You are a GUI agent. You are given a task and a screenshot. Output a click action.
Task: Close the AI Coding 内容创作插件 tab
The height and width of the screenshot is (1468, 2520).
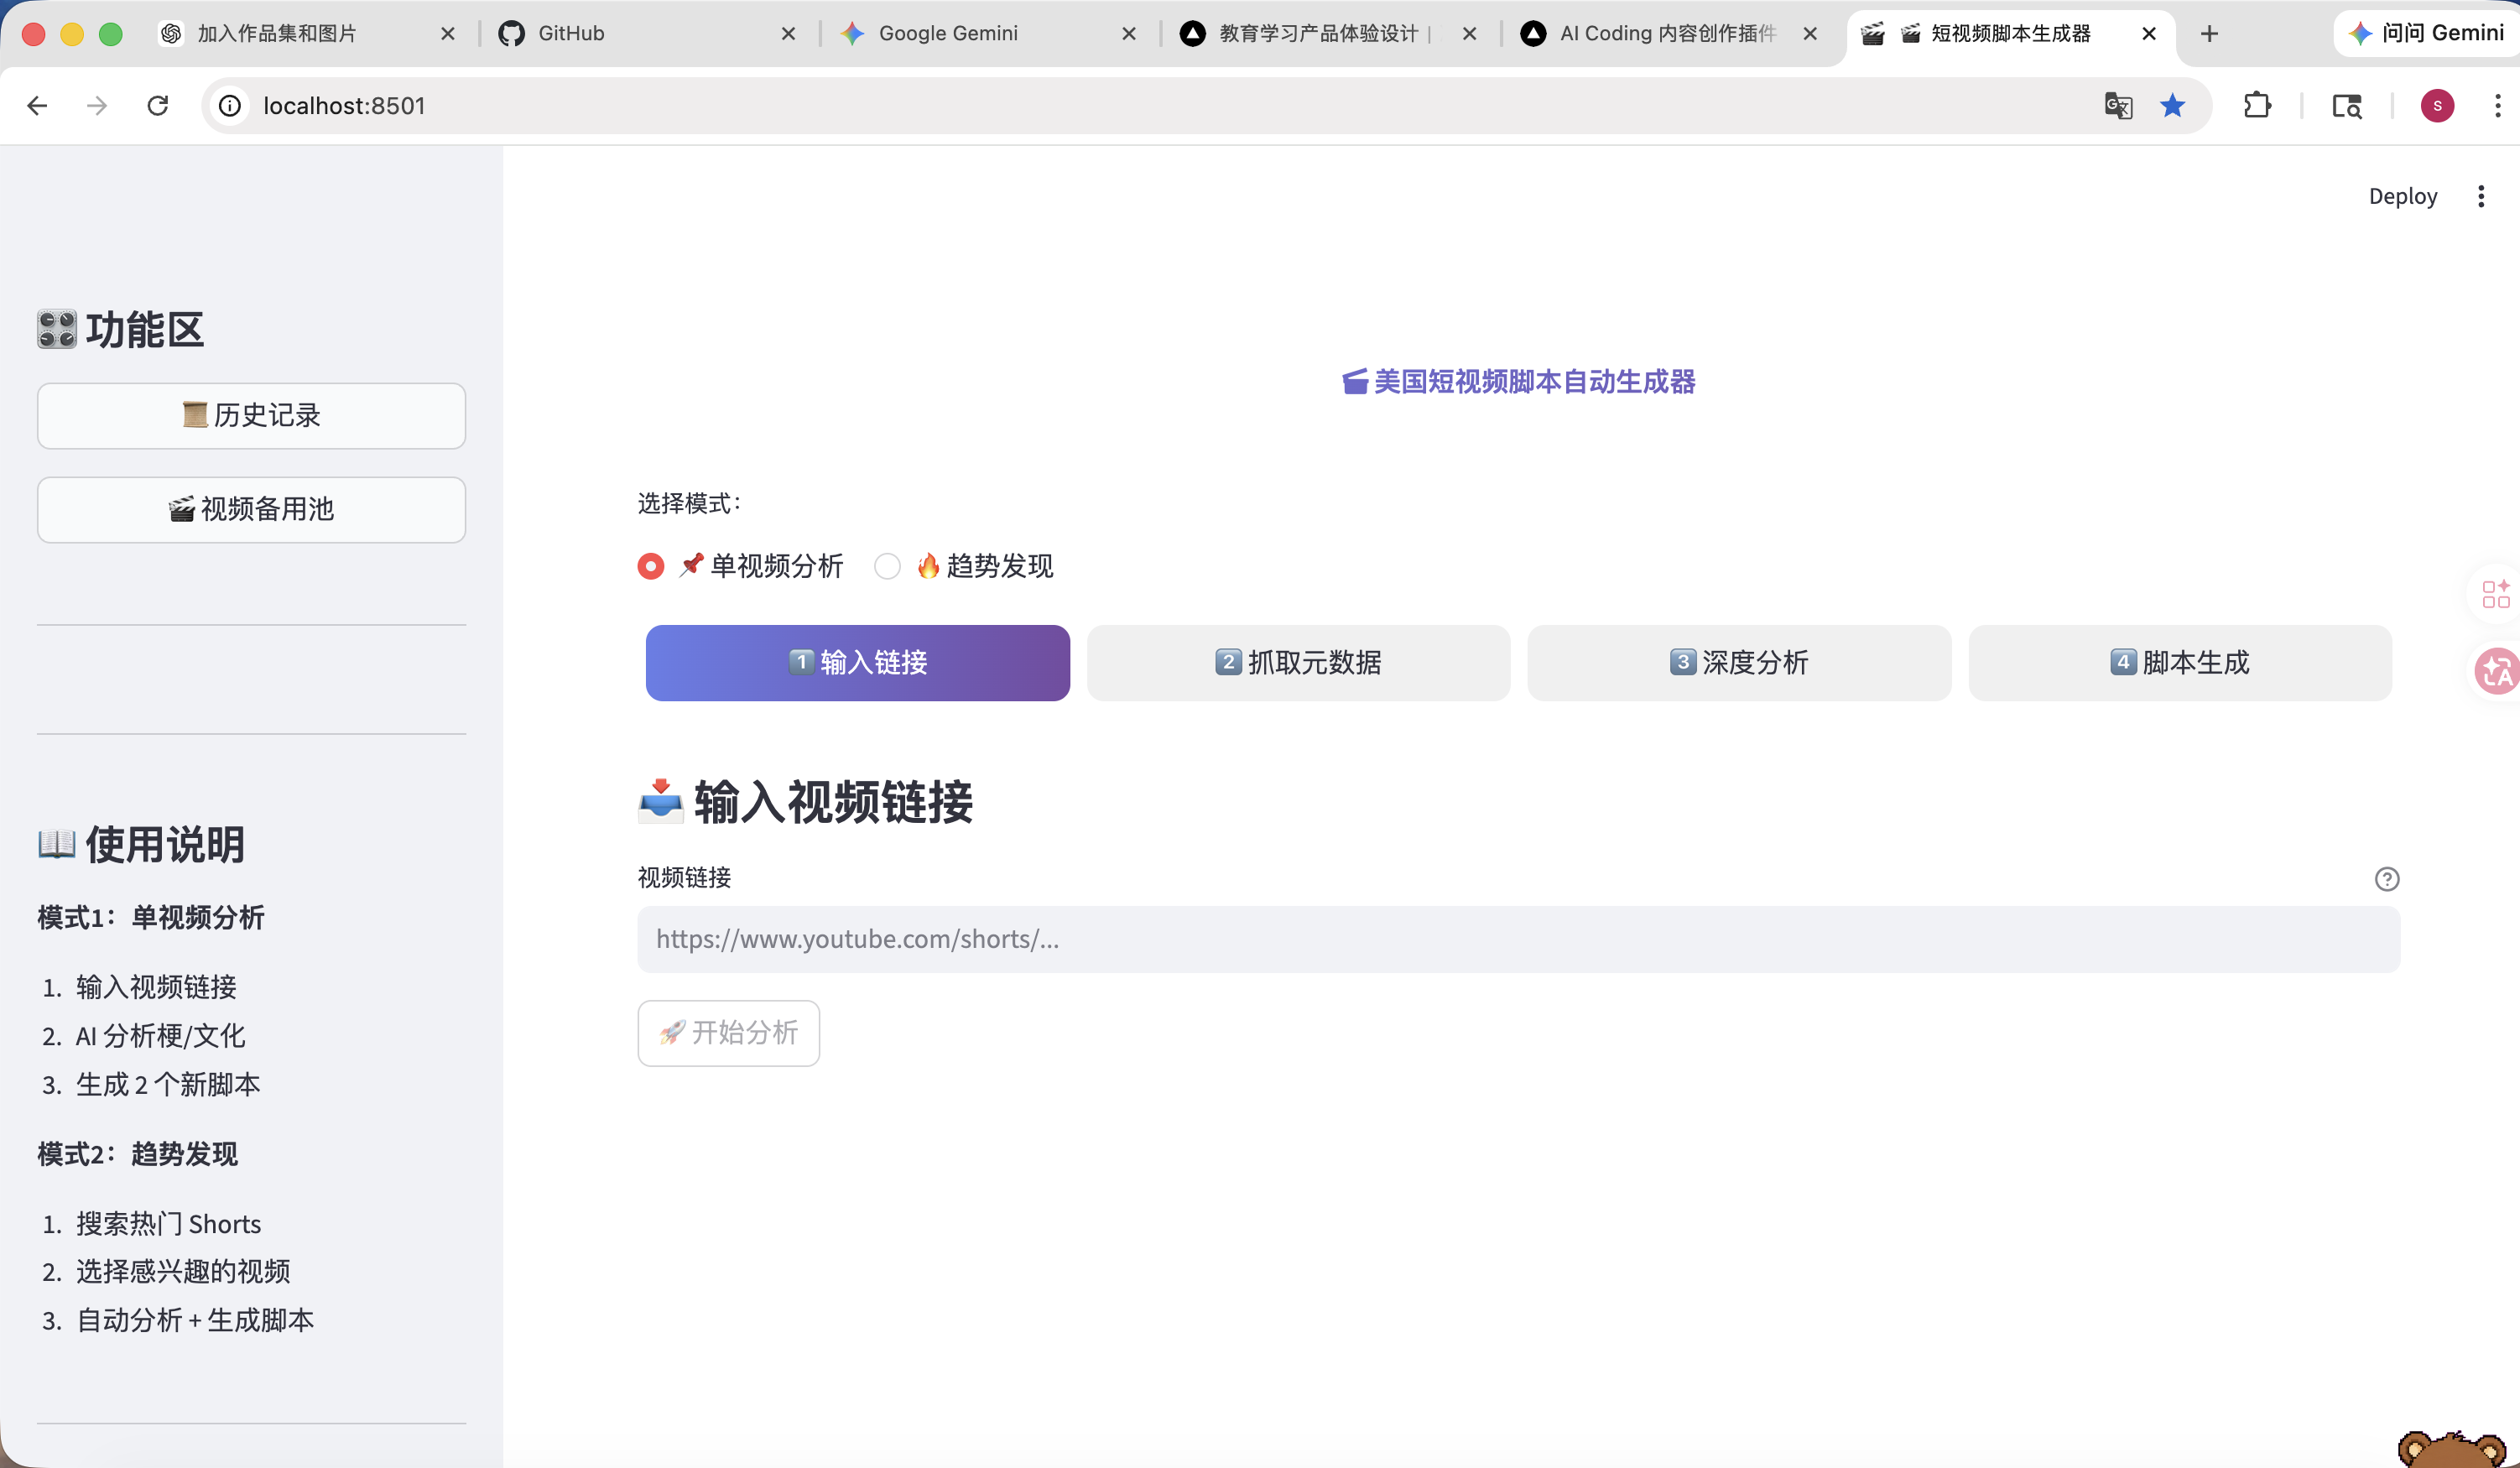1810,34
